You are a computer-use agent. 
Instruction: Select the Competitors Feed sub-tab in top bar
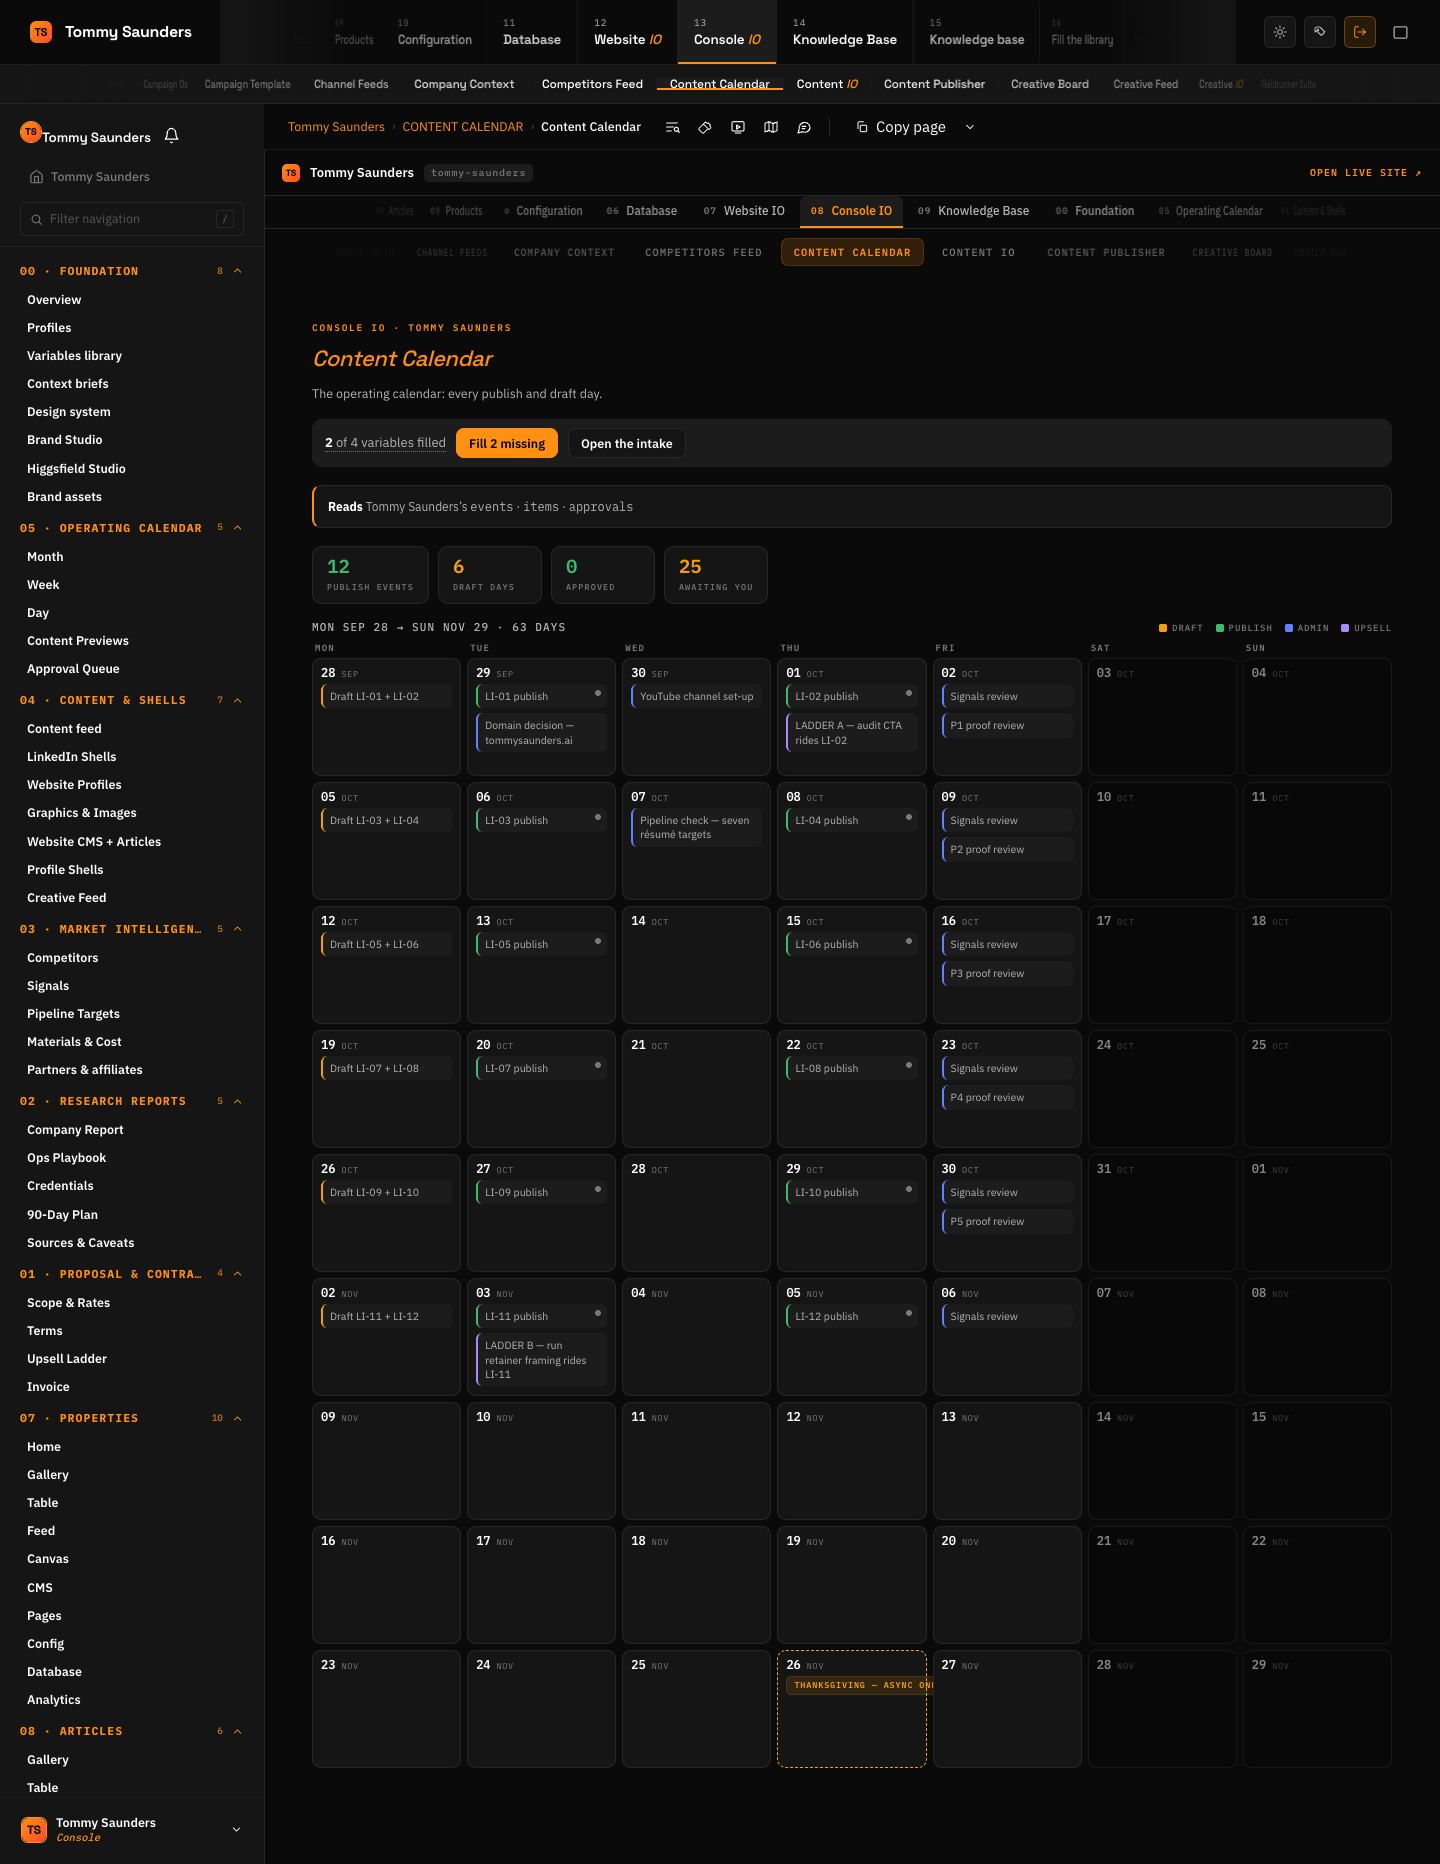click(592, 84)
